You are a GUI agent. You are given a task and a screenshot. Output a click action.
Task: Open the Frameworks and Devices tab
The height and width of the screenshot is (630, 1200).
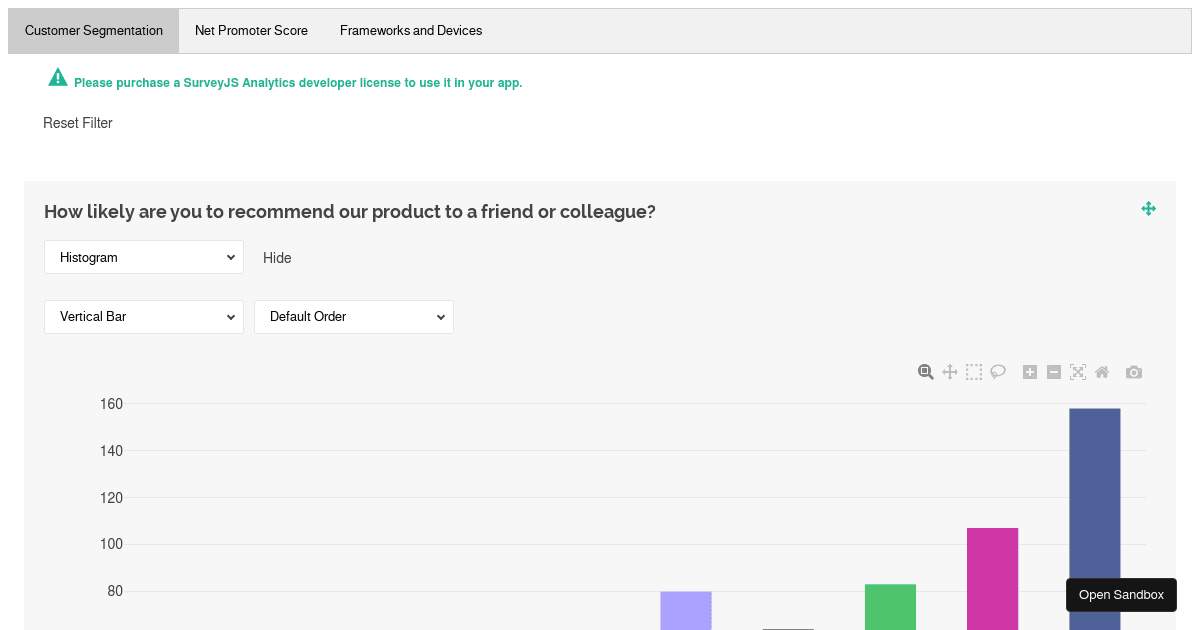tap(410, 30)
